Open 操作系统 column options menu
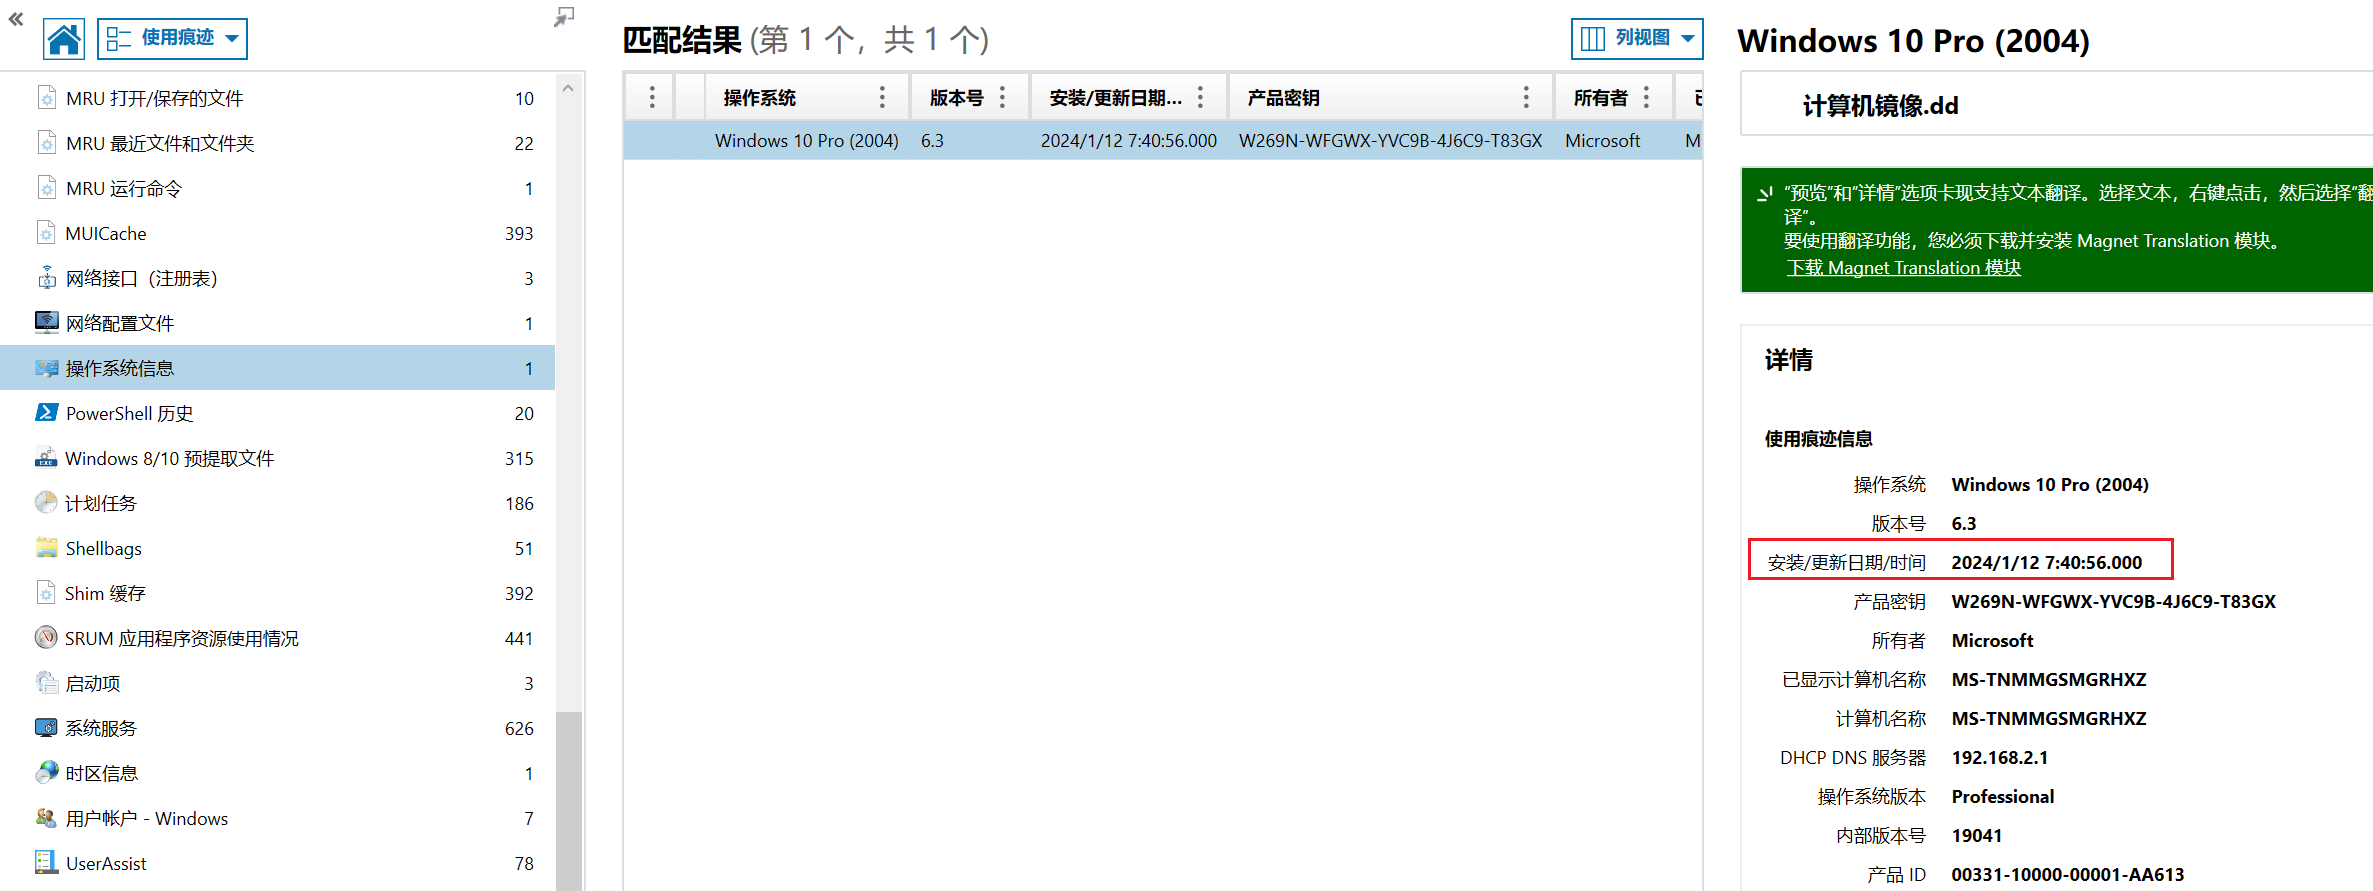 (882, 97)
